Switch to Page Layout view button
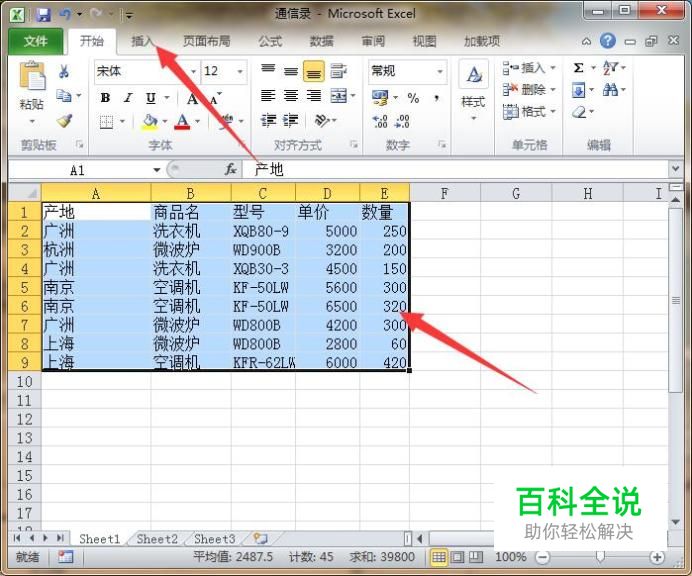 (458, 557)
